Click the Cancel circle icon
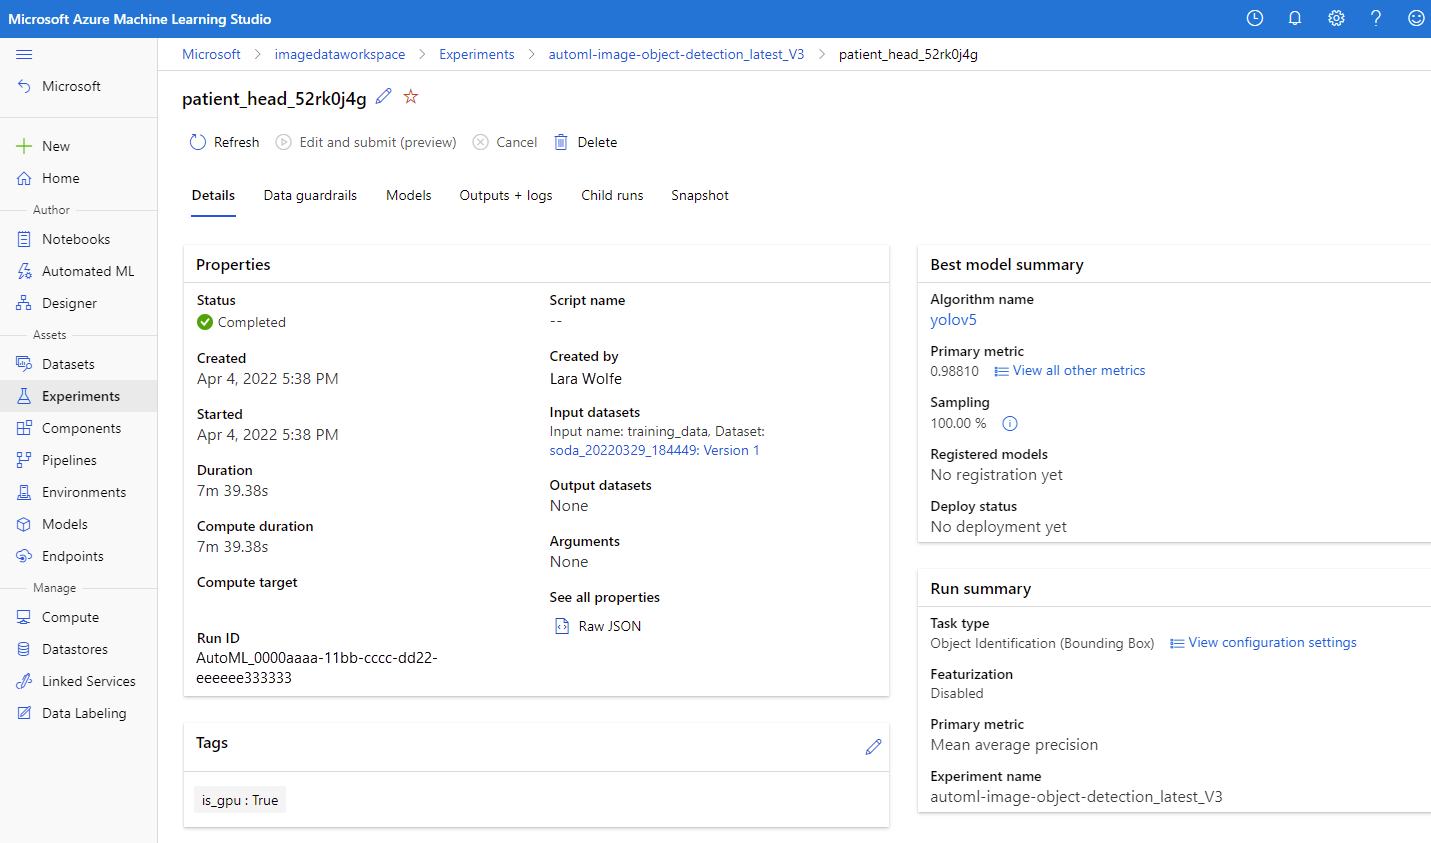The height and width of the screenshot is (843, 1431). tap(481, 142)
